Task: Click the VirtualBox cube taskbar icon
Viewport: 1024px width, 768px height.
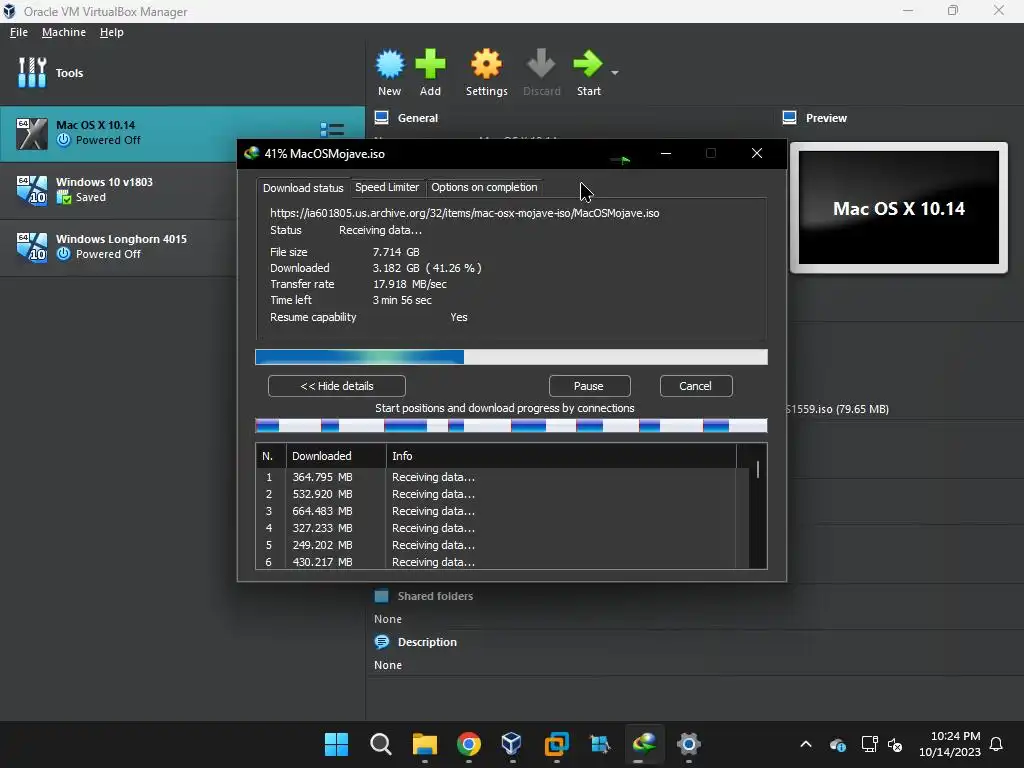Action: 512,744
